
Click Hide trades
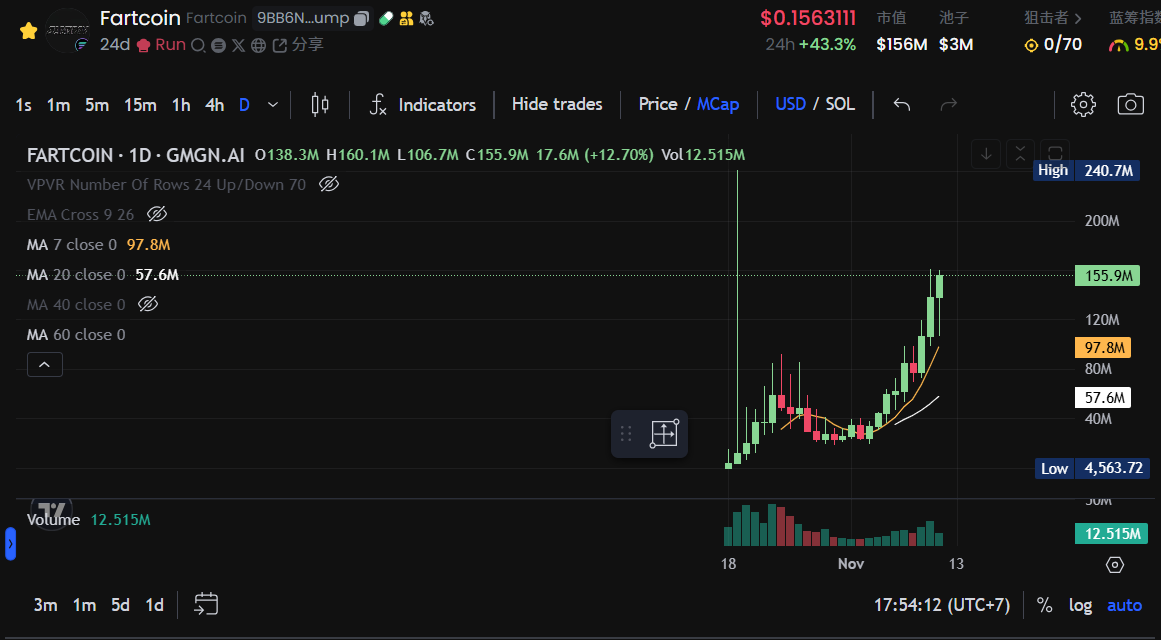pyautogui.click(x=556, y=104)
